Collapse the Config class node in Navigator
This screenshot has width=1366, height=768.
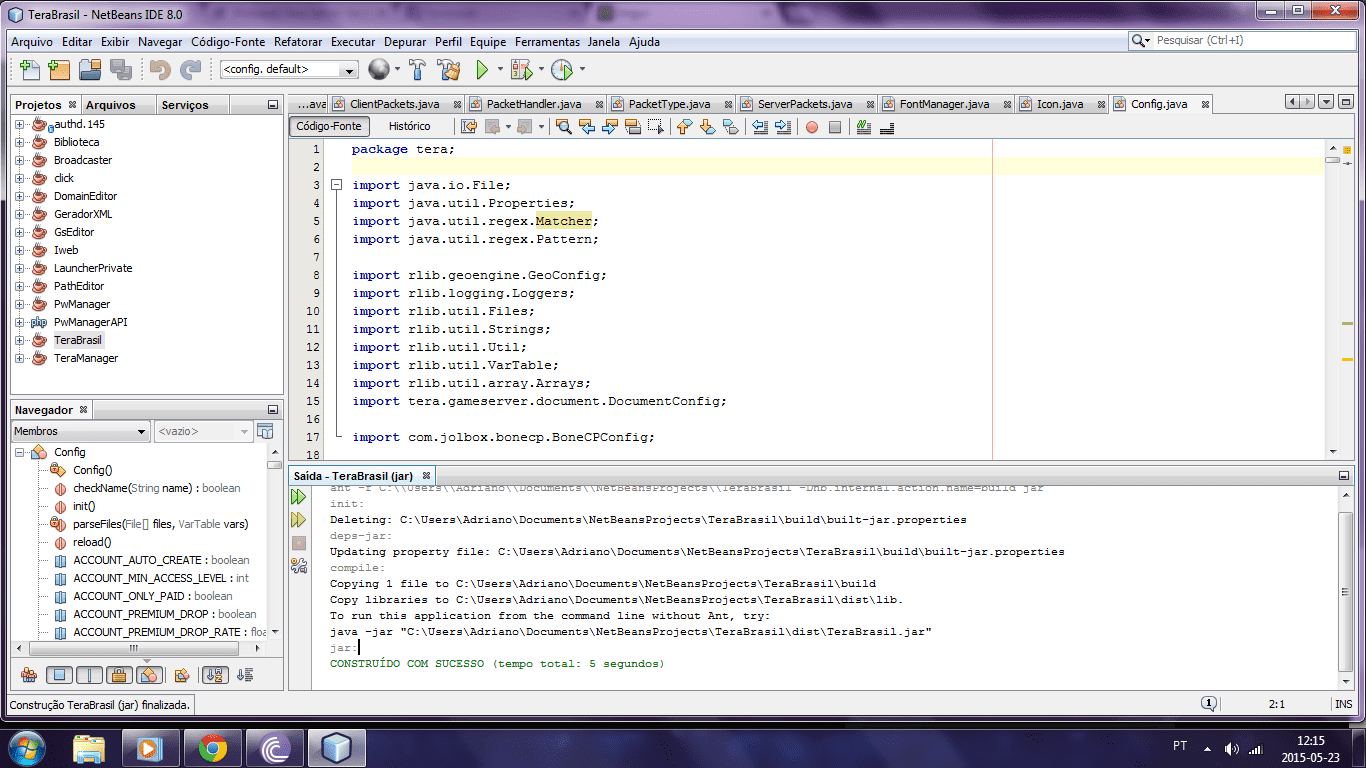tap(20, 452)
